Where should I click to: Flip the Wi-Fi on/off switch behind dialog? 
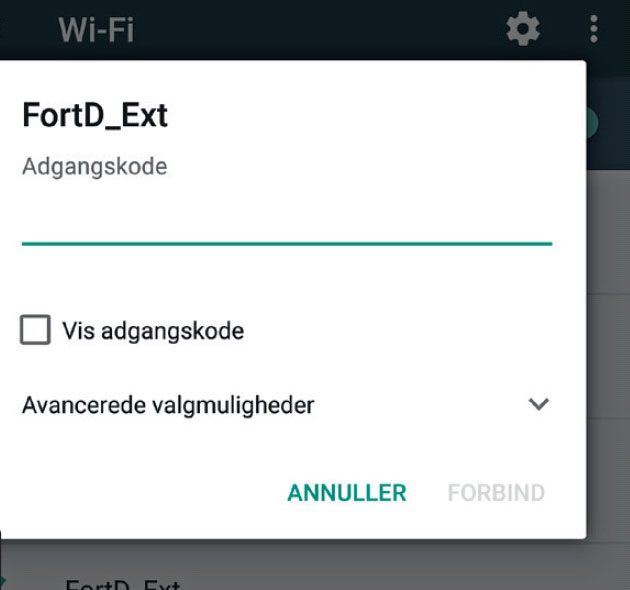click(x=592, y=123)
